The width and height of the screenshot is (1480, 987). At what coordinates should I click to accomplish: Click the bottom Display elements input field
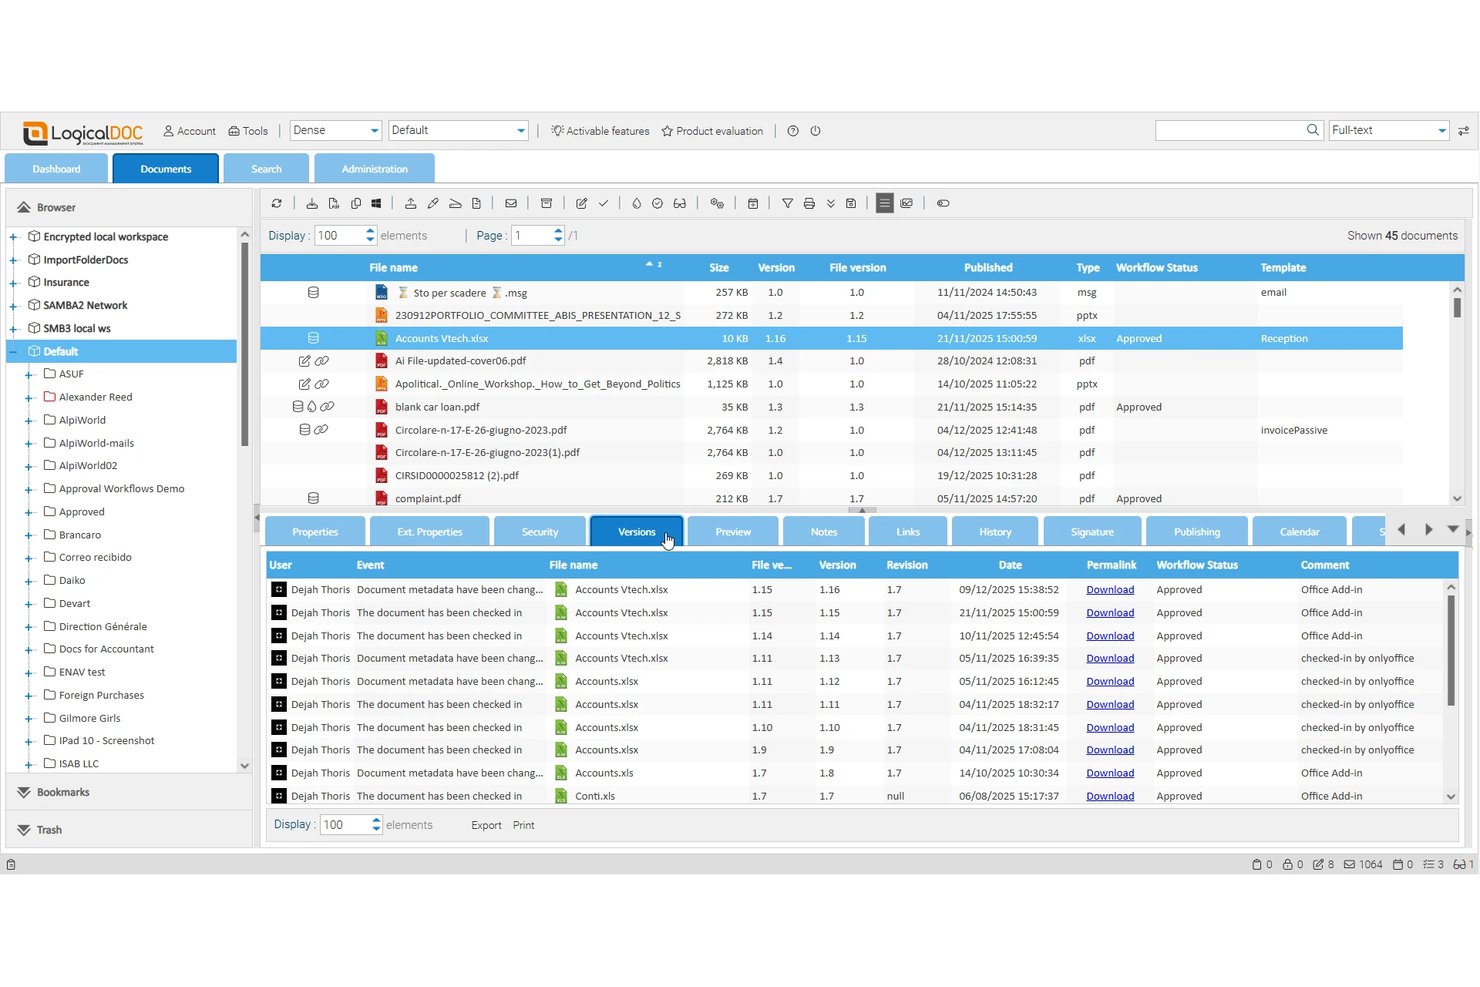point(345,826)
